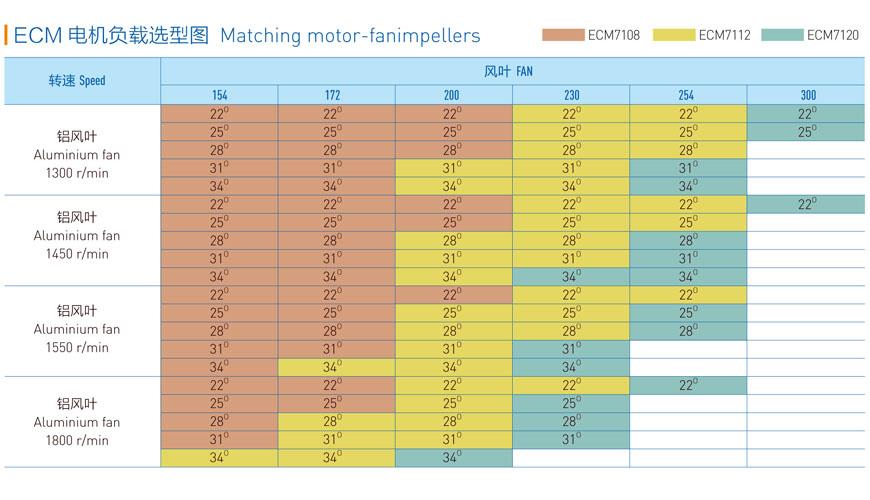Image resolution: width=870 pixels, height=500 pixels.
Task: Click the 风叶 FAN header cell
Action: tap(513, 71)
